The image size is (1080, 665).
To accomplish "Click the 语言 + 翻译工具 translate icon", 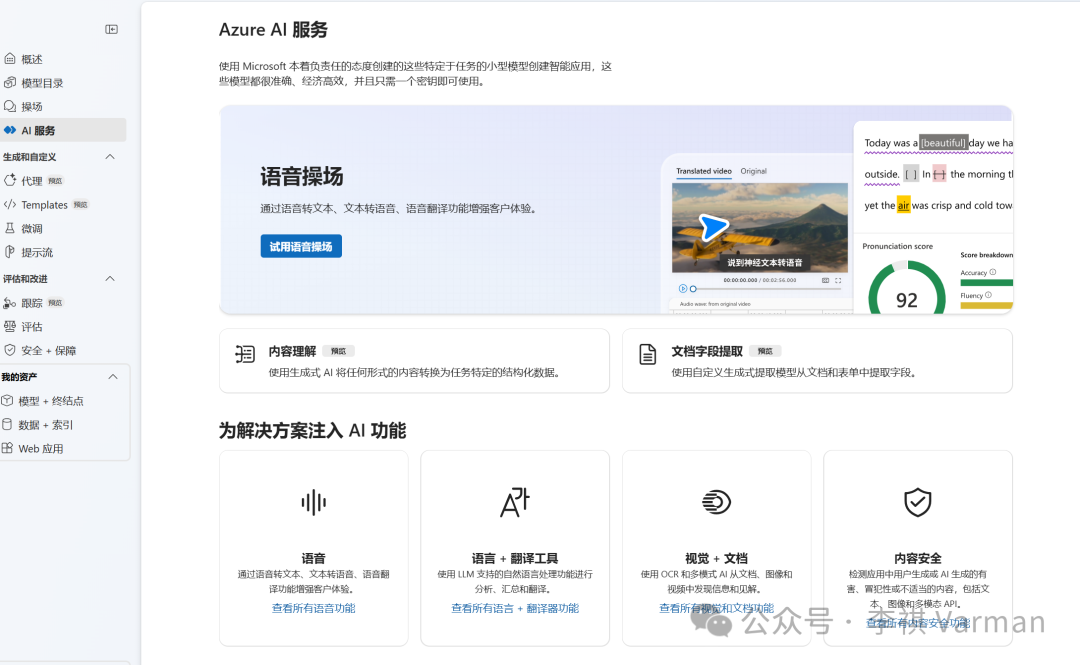I will pyautogui.click(x=515, y=502).
